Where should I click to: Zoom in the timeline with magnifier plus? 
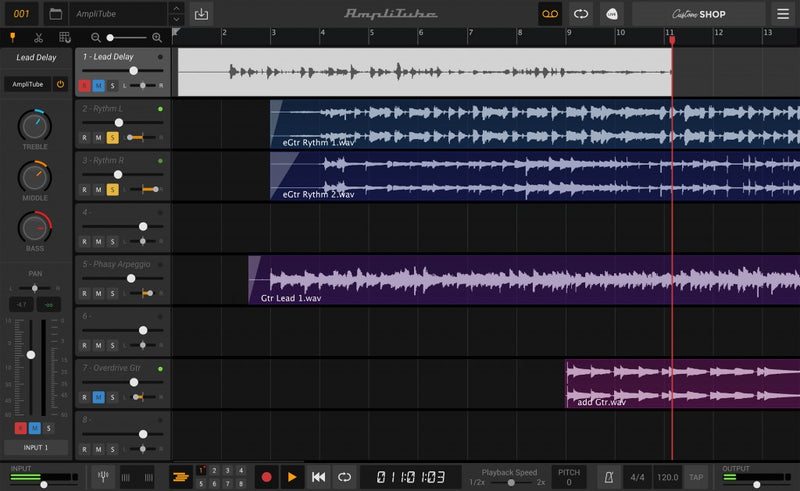tap(157, 37)
